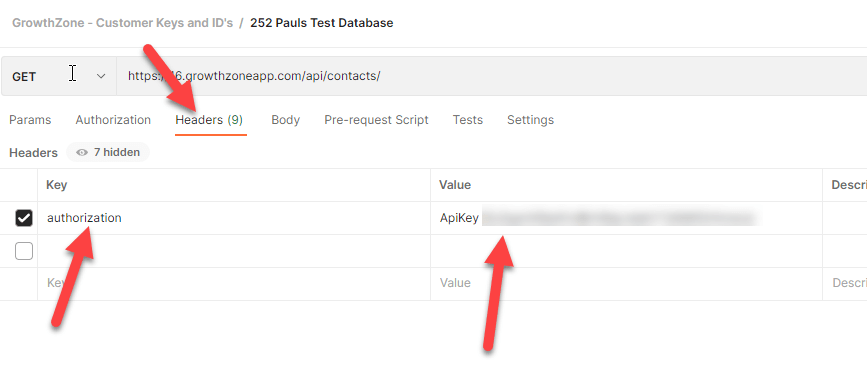Select the Headers (9) tab

pyautogui.click(x=209, y=120)
